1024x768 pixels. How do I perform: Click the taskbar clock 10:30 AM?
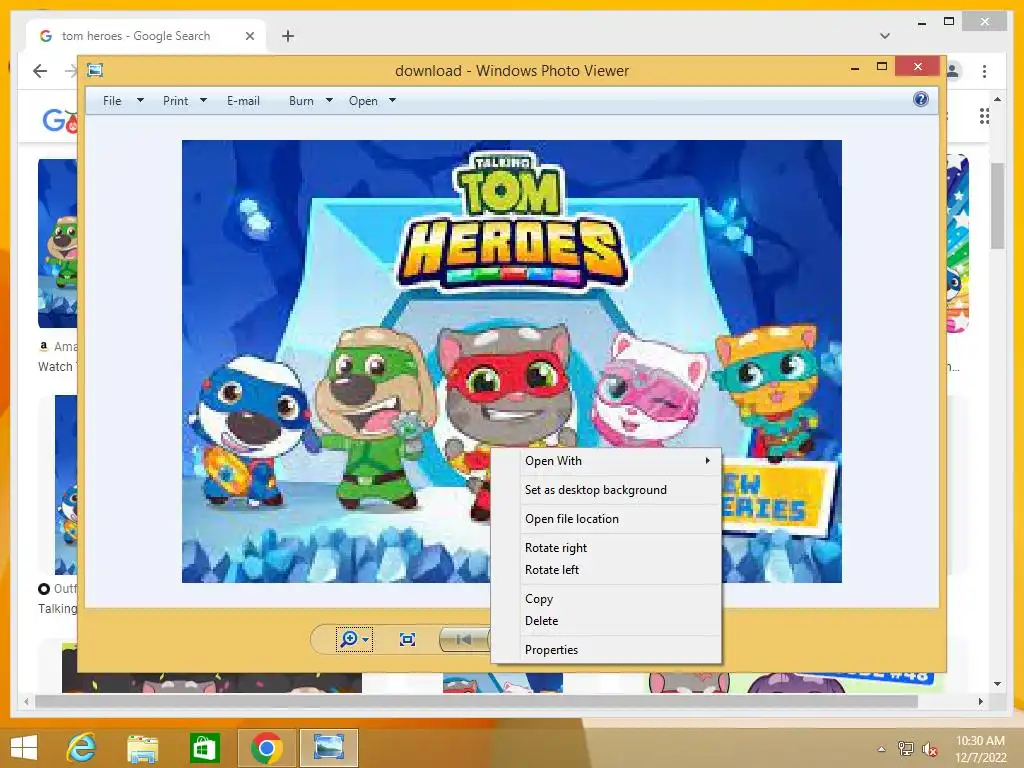pyautogui.click(x=980, y=741)
